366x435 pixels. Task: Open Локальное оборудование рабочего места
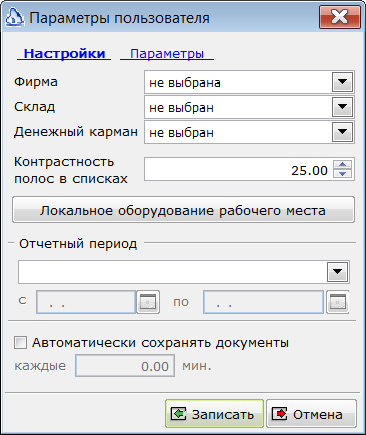[x=183, y=210]
